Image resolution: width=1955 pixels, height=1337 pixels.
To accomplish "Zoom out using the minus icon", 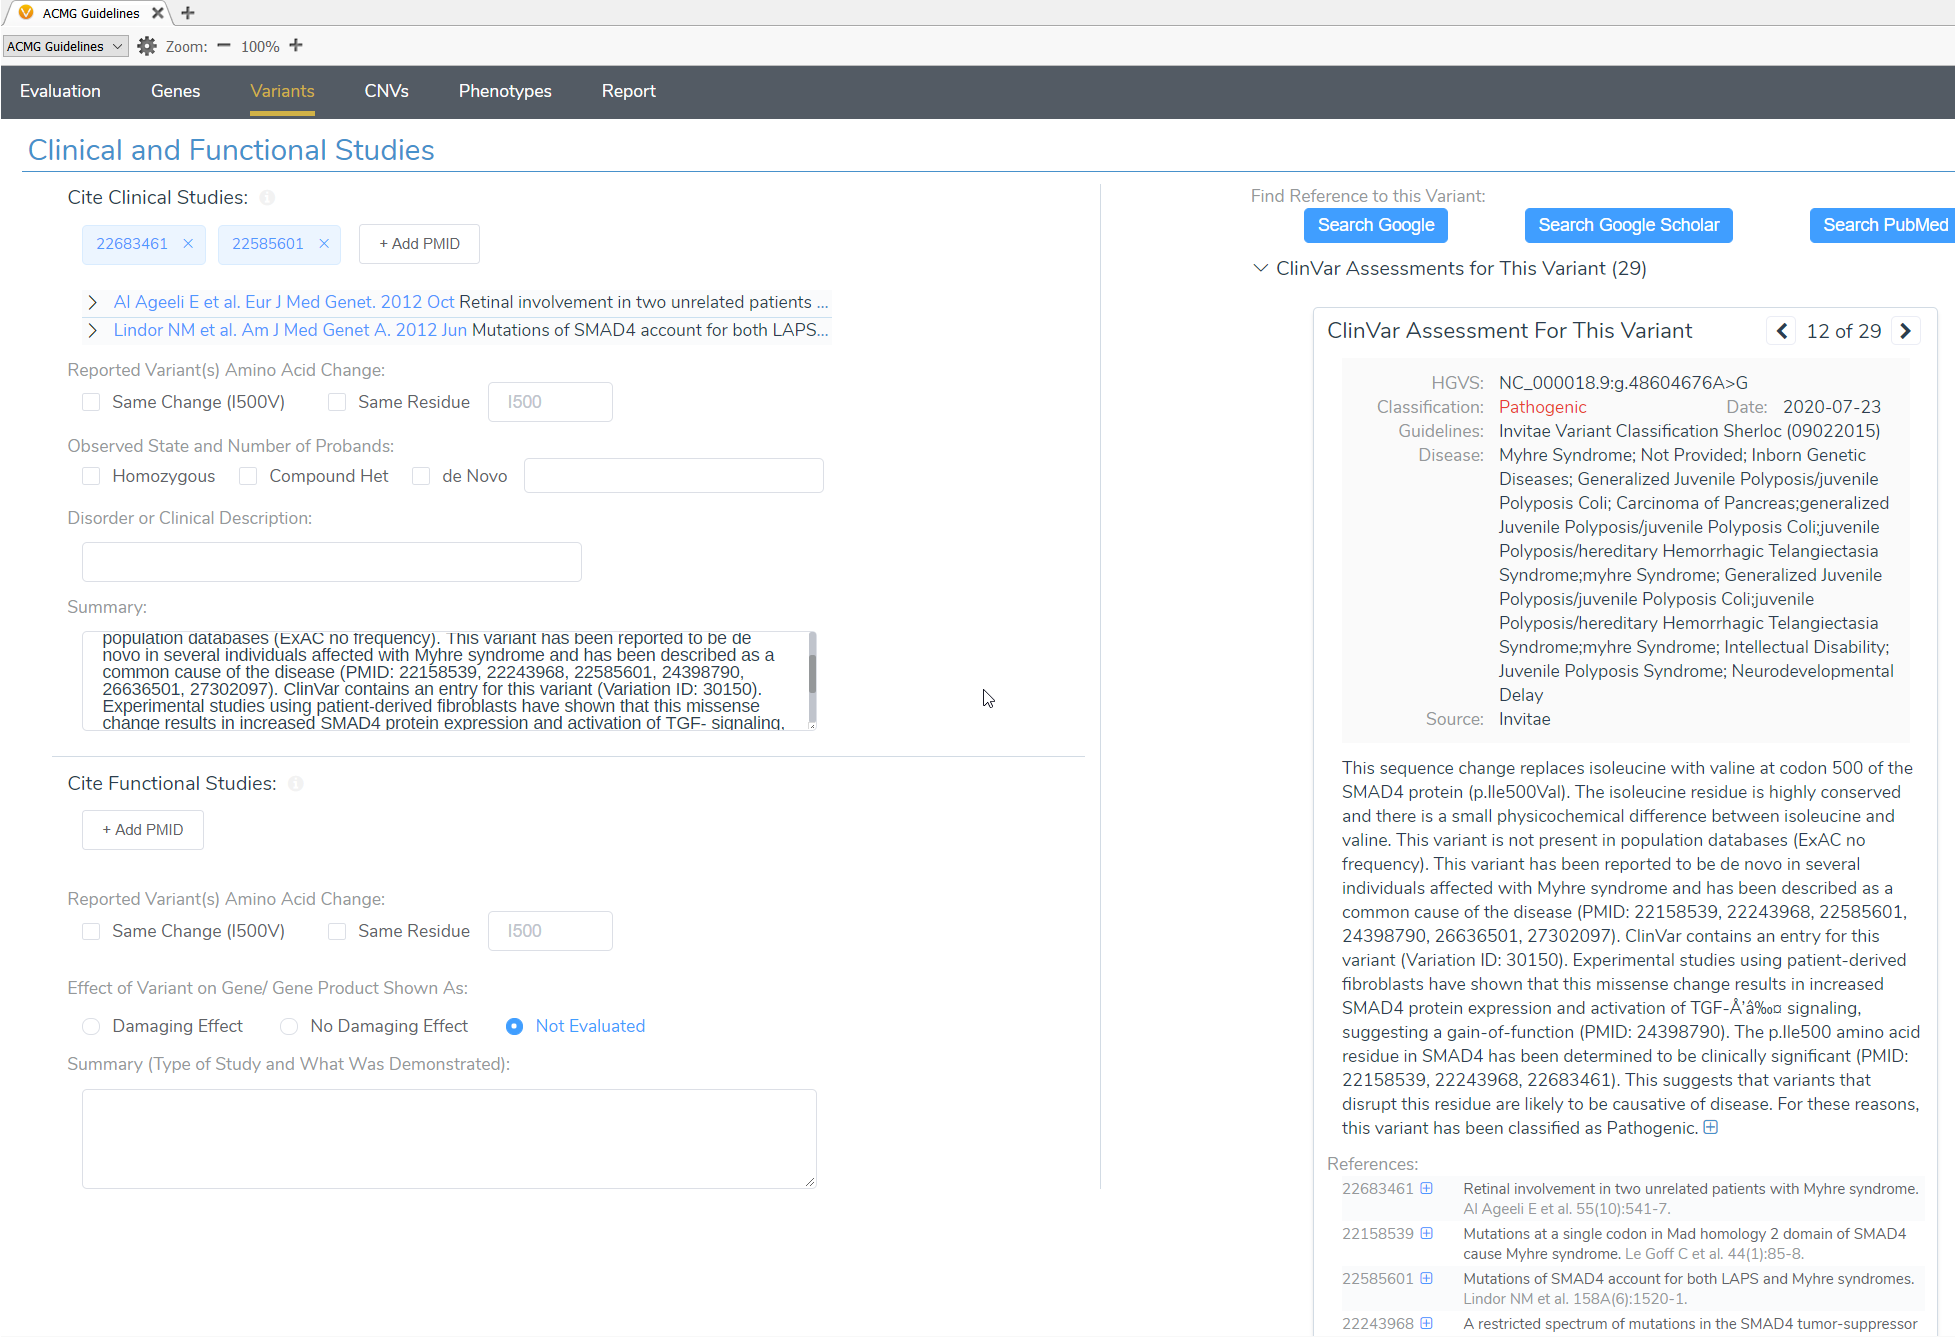I will [x=223, y=46].
